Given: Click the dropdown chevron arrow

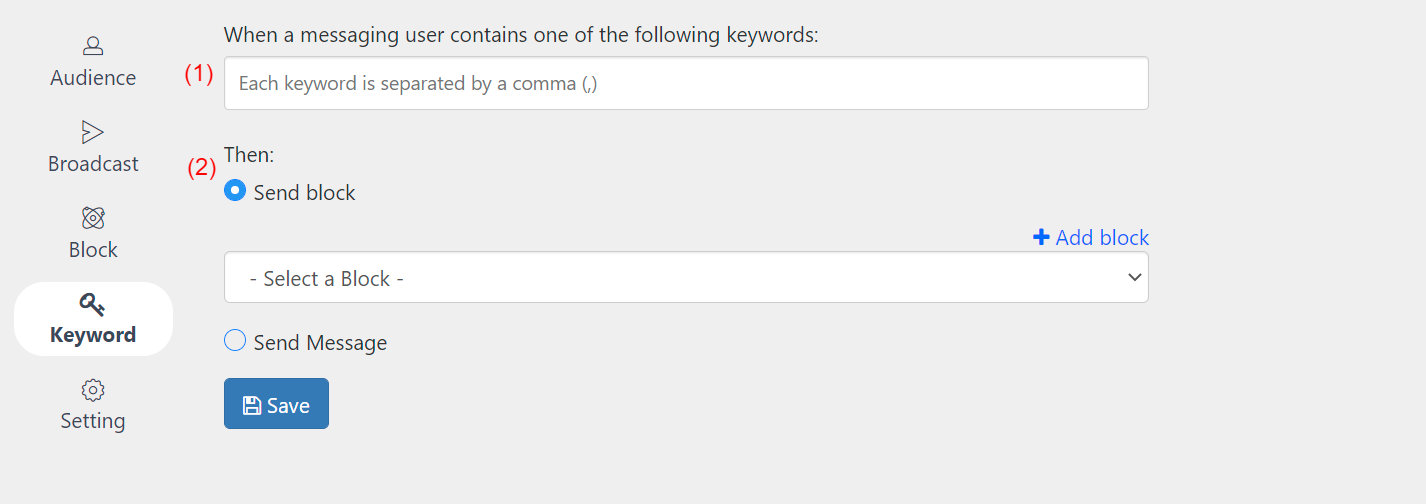Looking at the screenshot, I should pos(1134,277).
